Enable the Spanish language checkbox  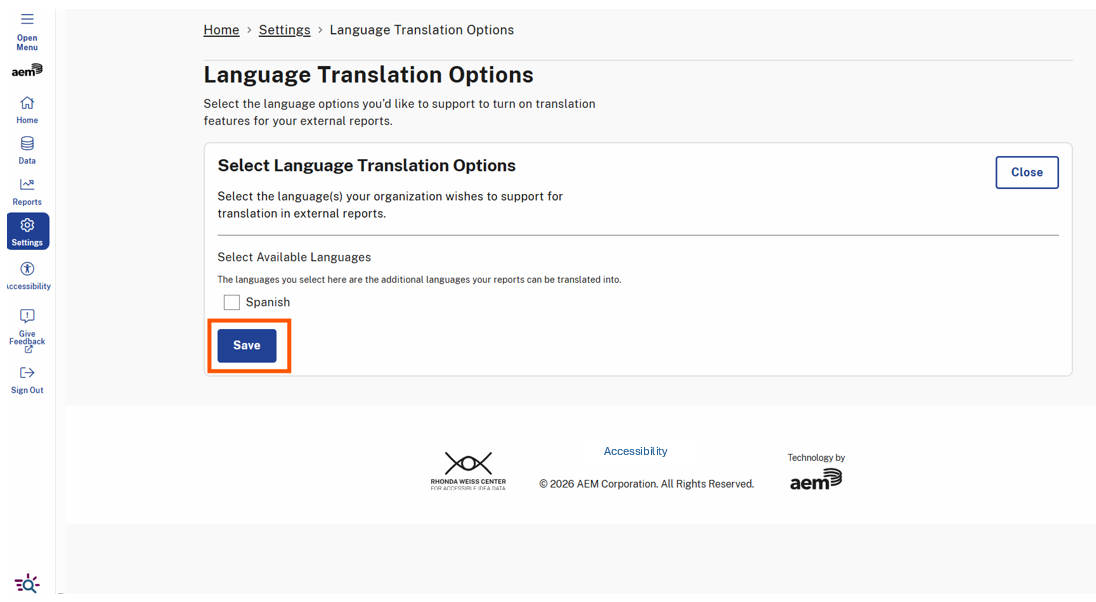click(x=232, y=301)
